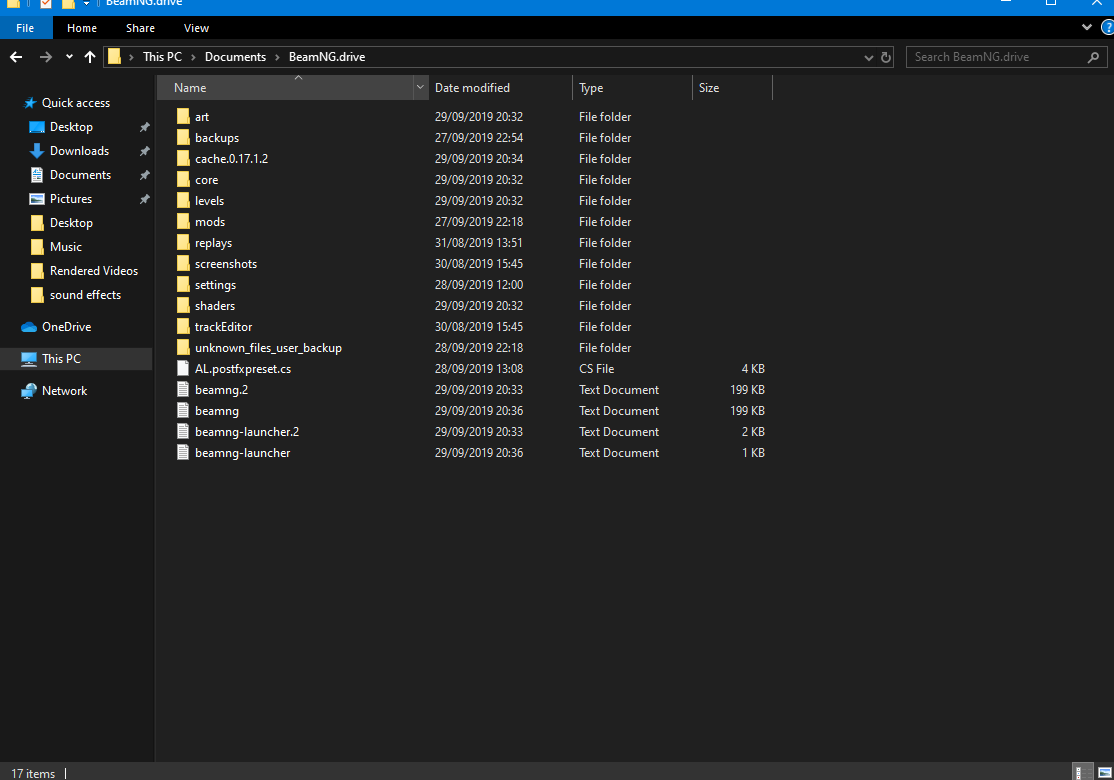Select the trackEditor folder icon
The height and width of the screenshot is (780, 1114).
coord(183,327)
